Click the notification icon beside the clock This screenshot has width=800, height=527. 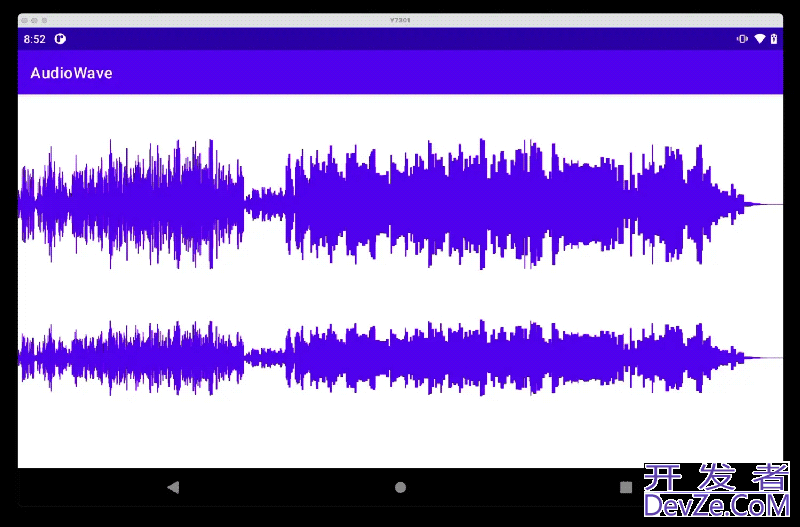(60, 39)
